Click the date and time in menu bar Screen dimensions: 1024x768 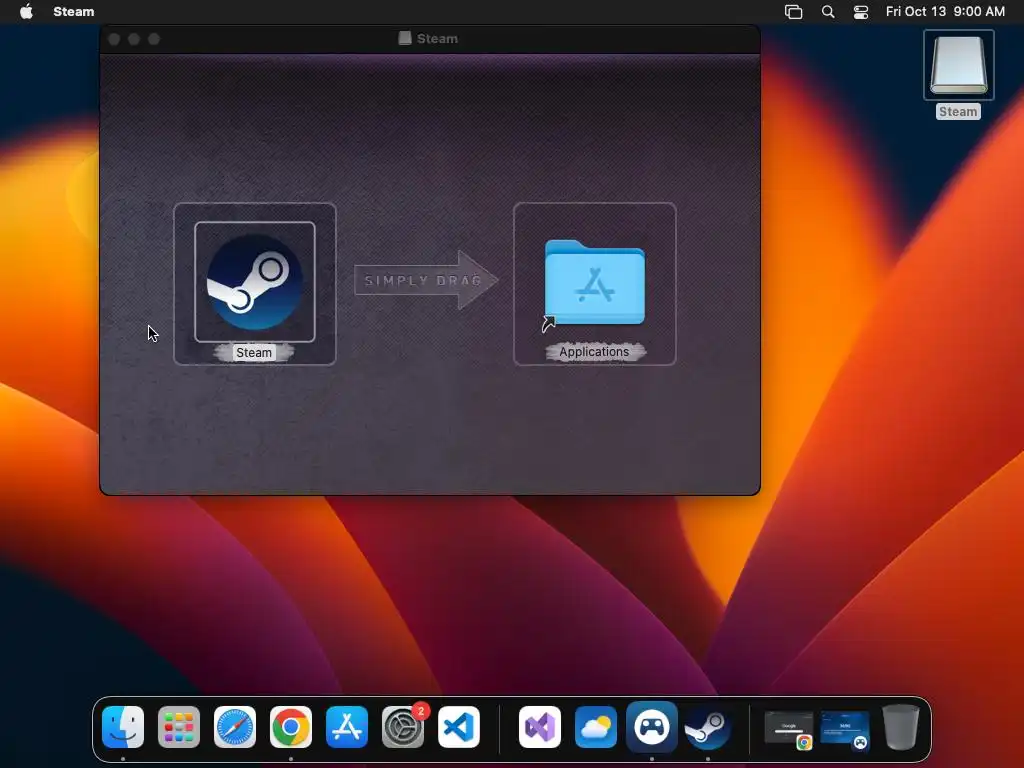pos(945,12)
